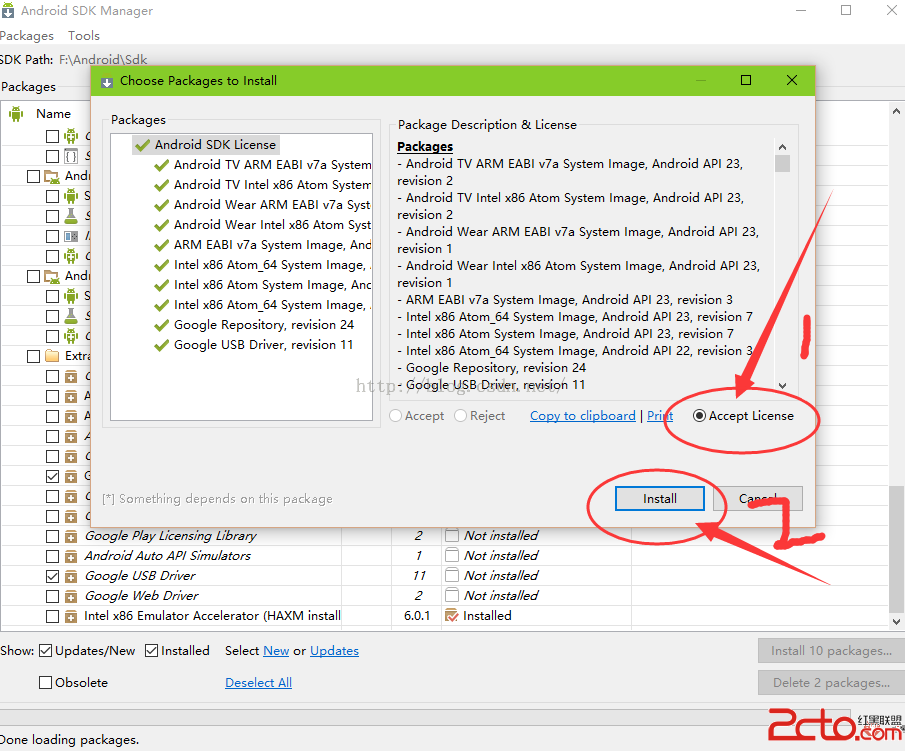Viewport: 905px width, 751px height.
Task: Click the main list scroll down arrow
Action: click(x=896, y=622)
